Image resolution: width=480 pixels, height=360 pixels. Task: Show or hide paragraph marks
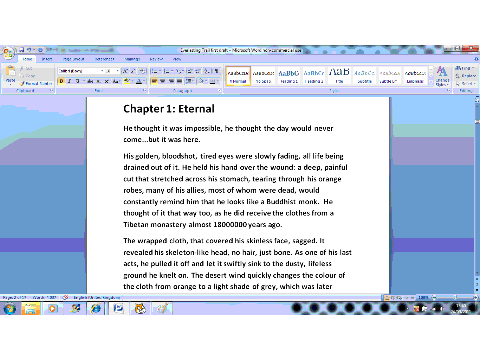216,71
